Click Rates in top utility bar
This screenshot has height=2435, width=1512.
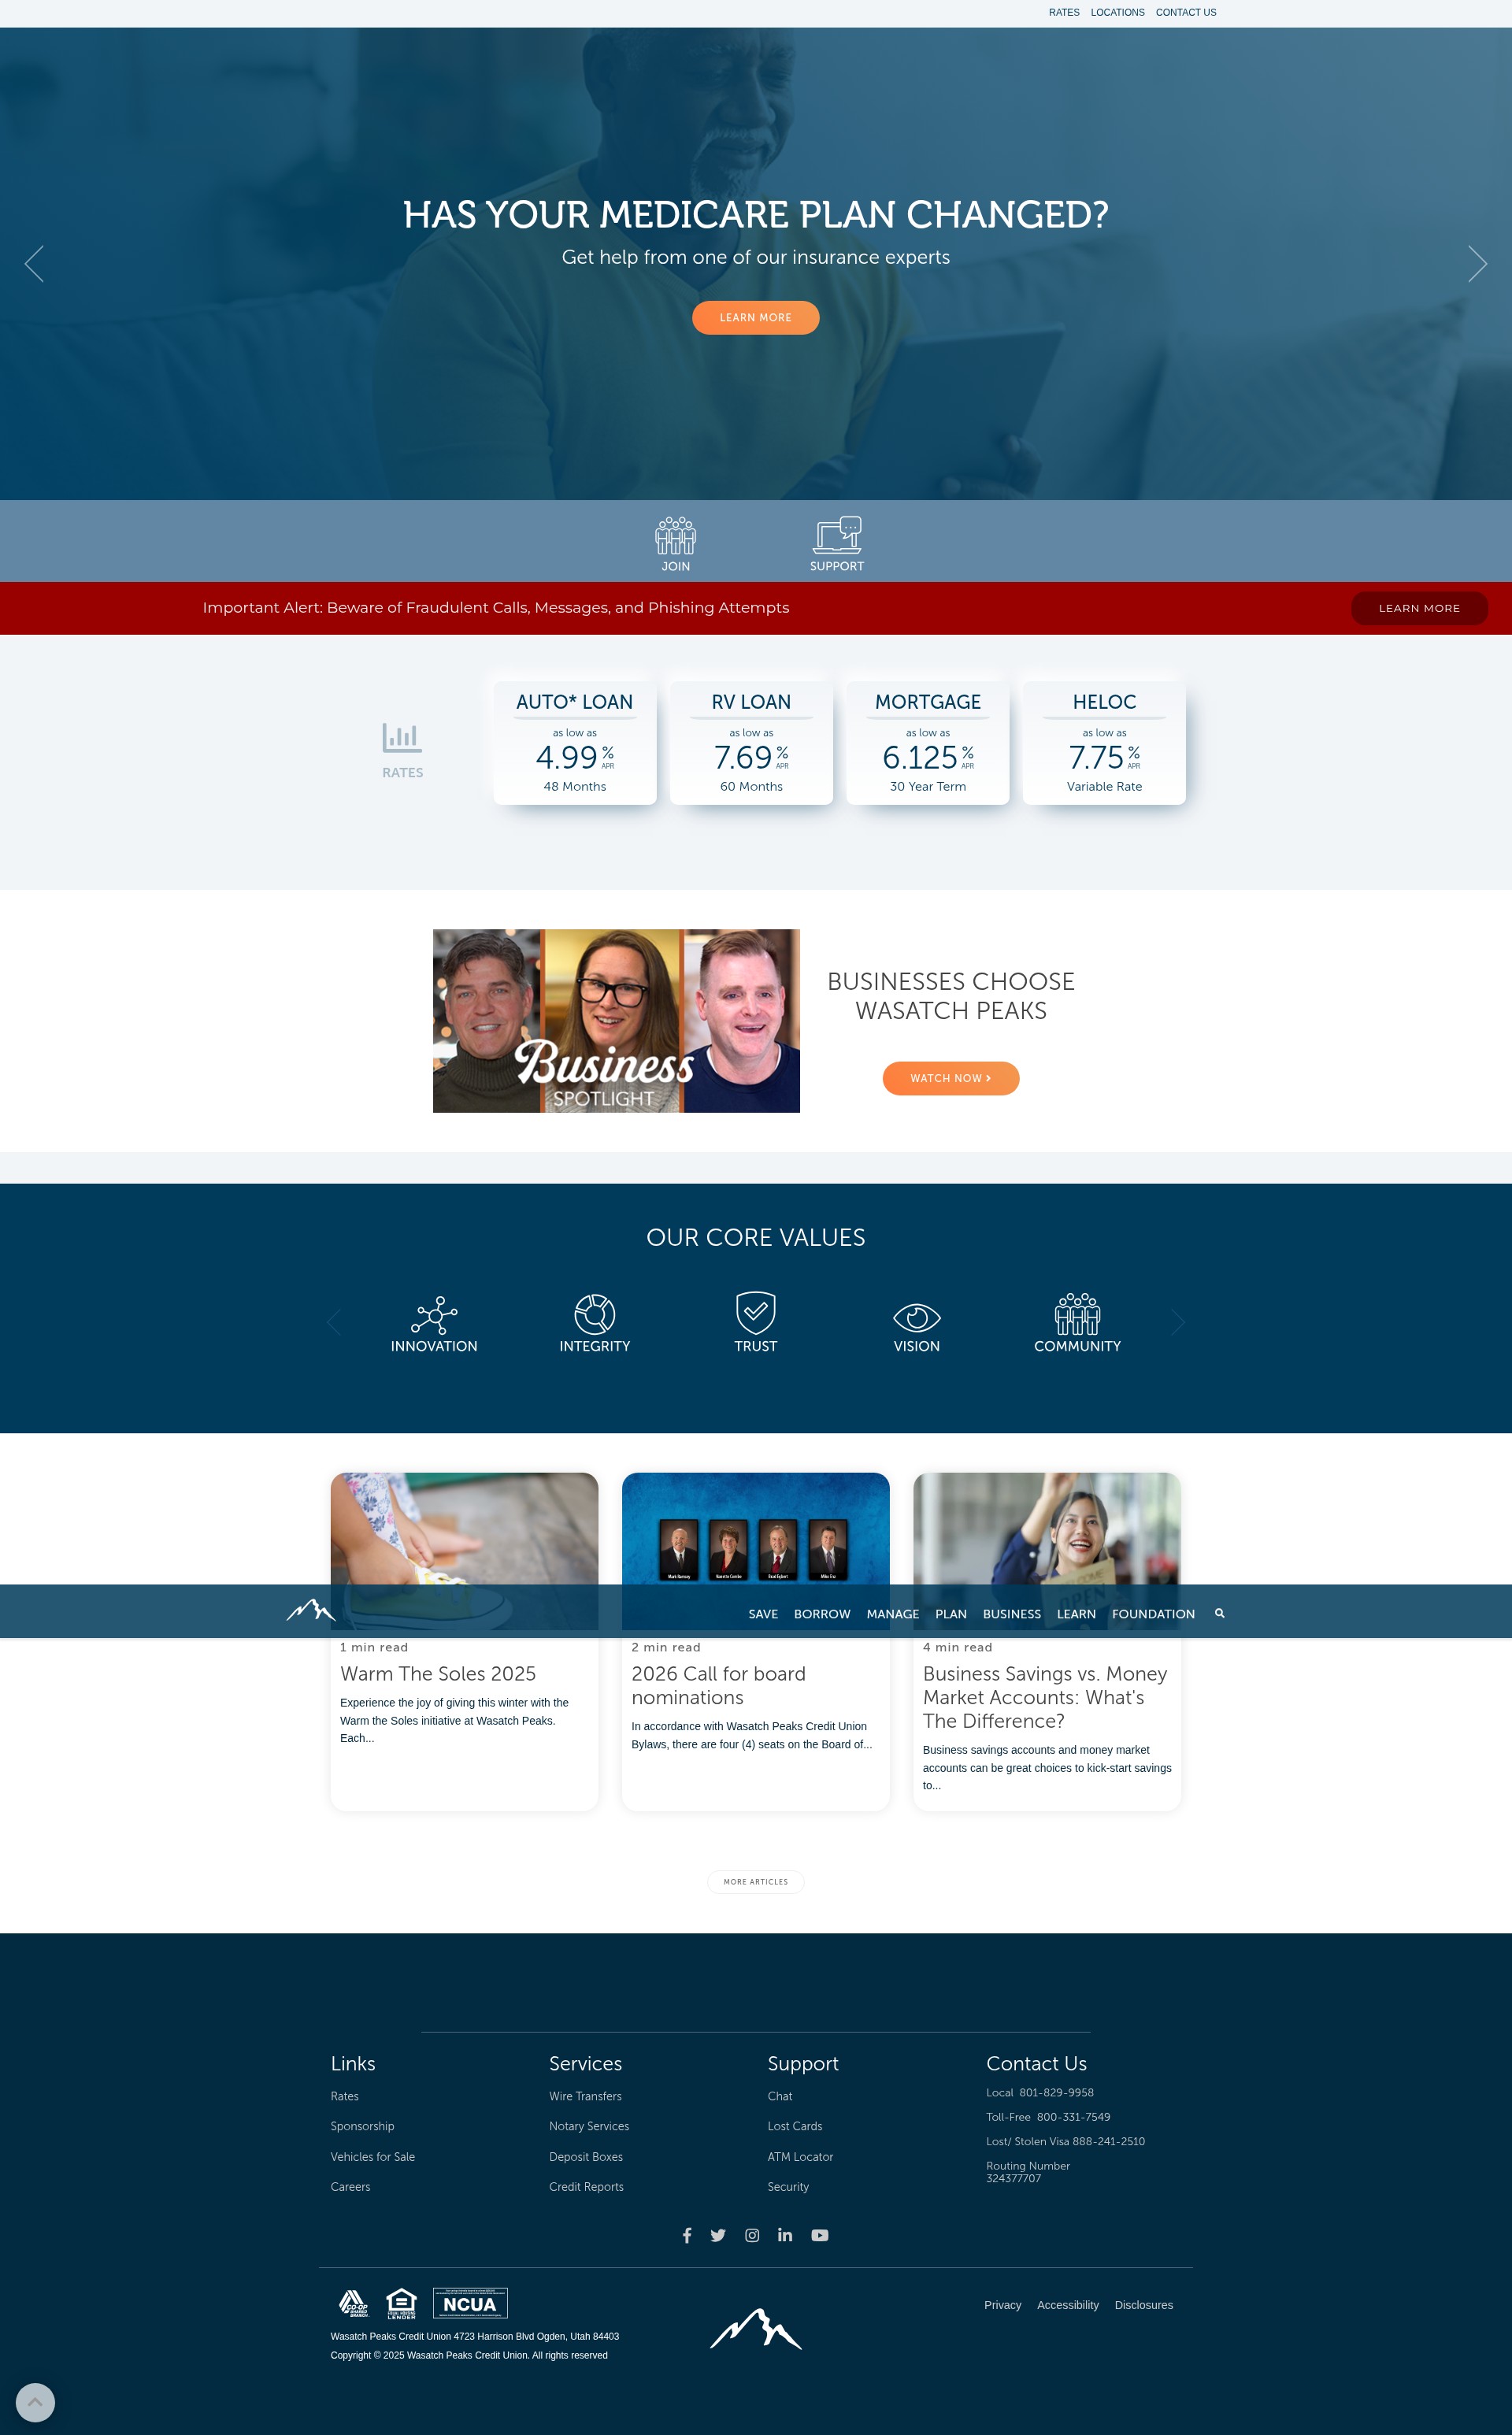click(1064, 13)
